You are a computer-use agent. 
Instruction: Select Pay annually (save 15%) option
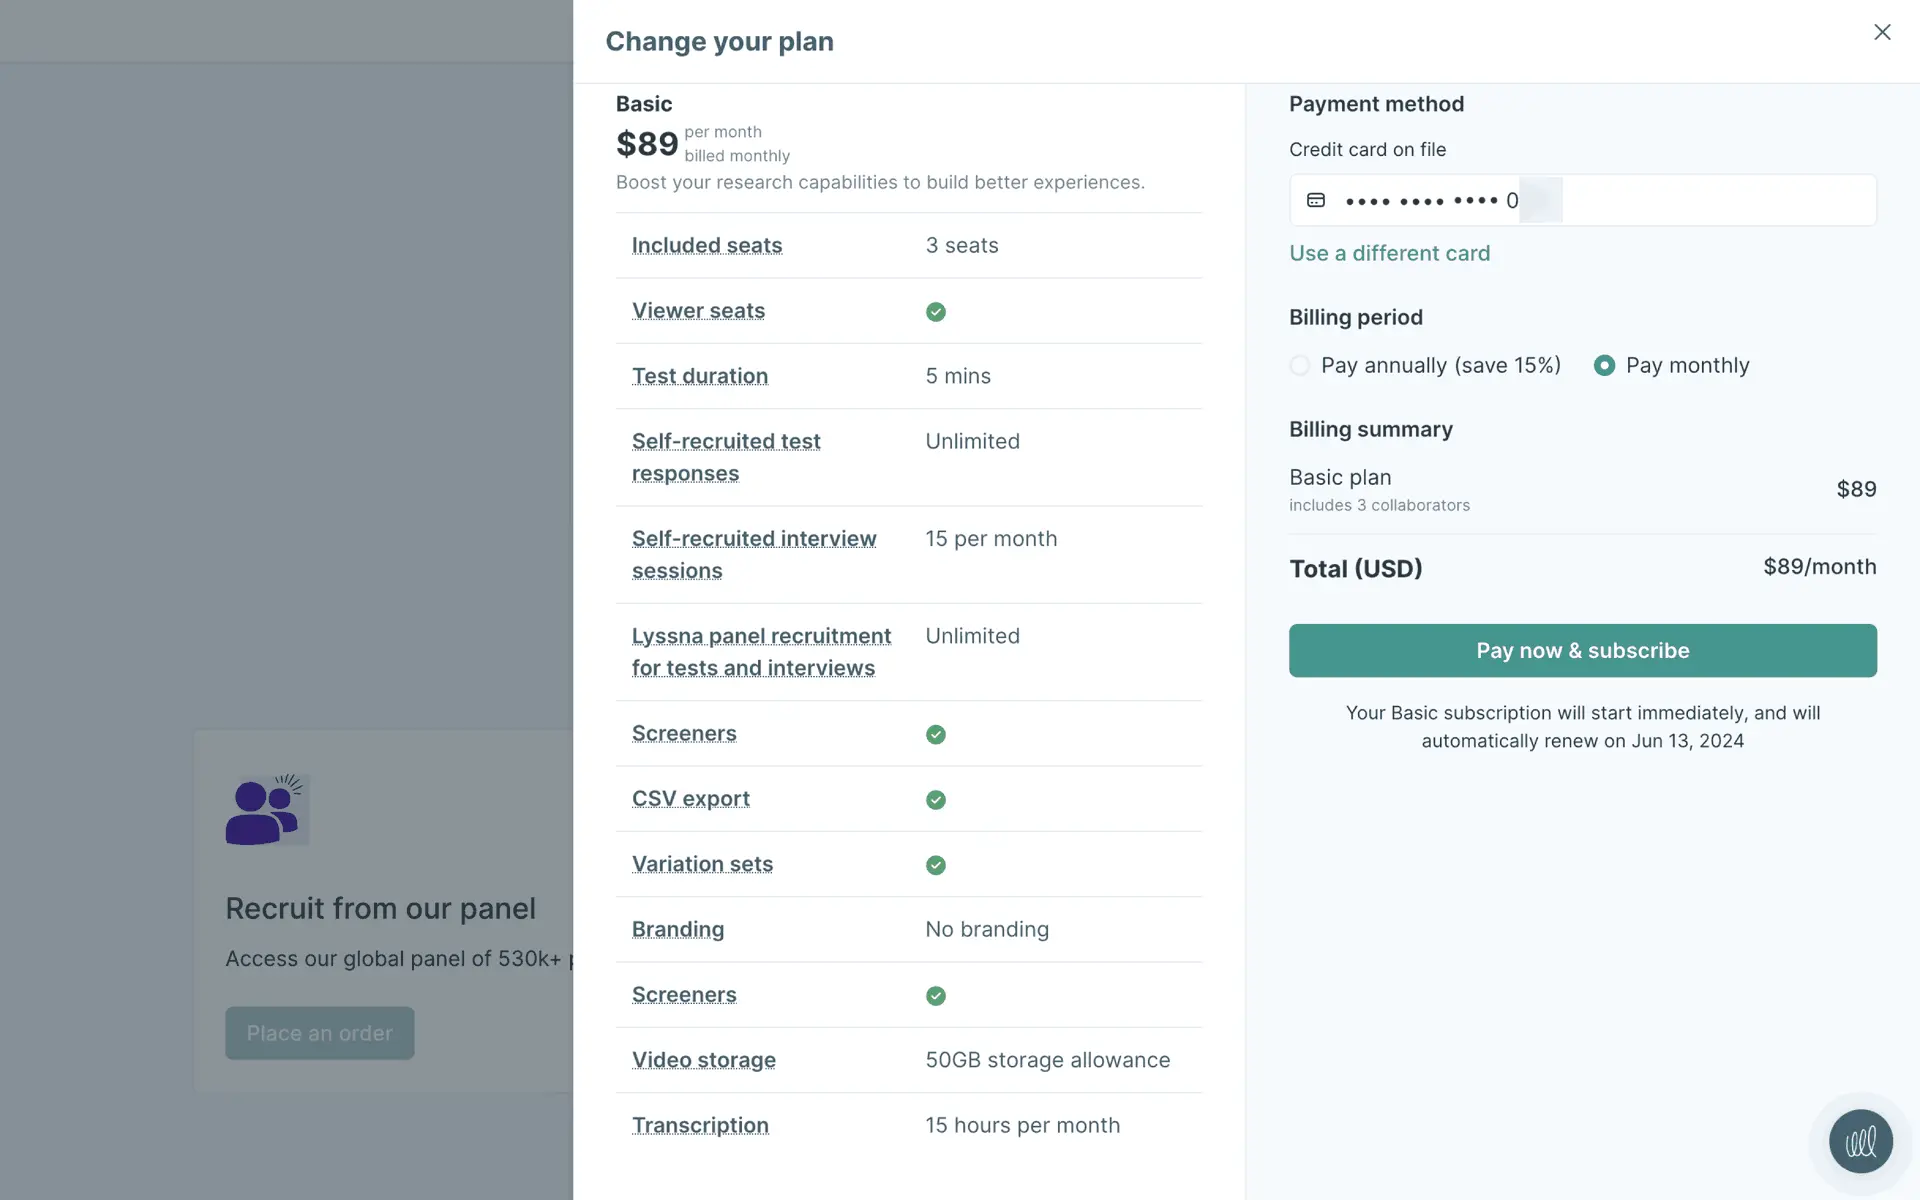1300,366
